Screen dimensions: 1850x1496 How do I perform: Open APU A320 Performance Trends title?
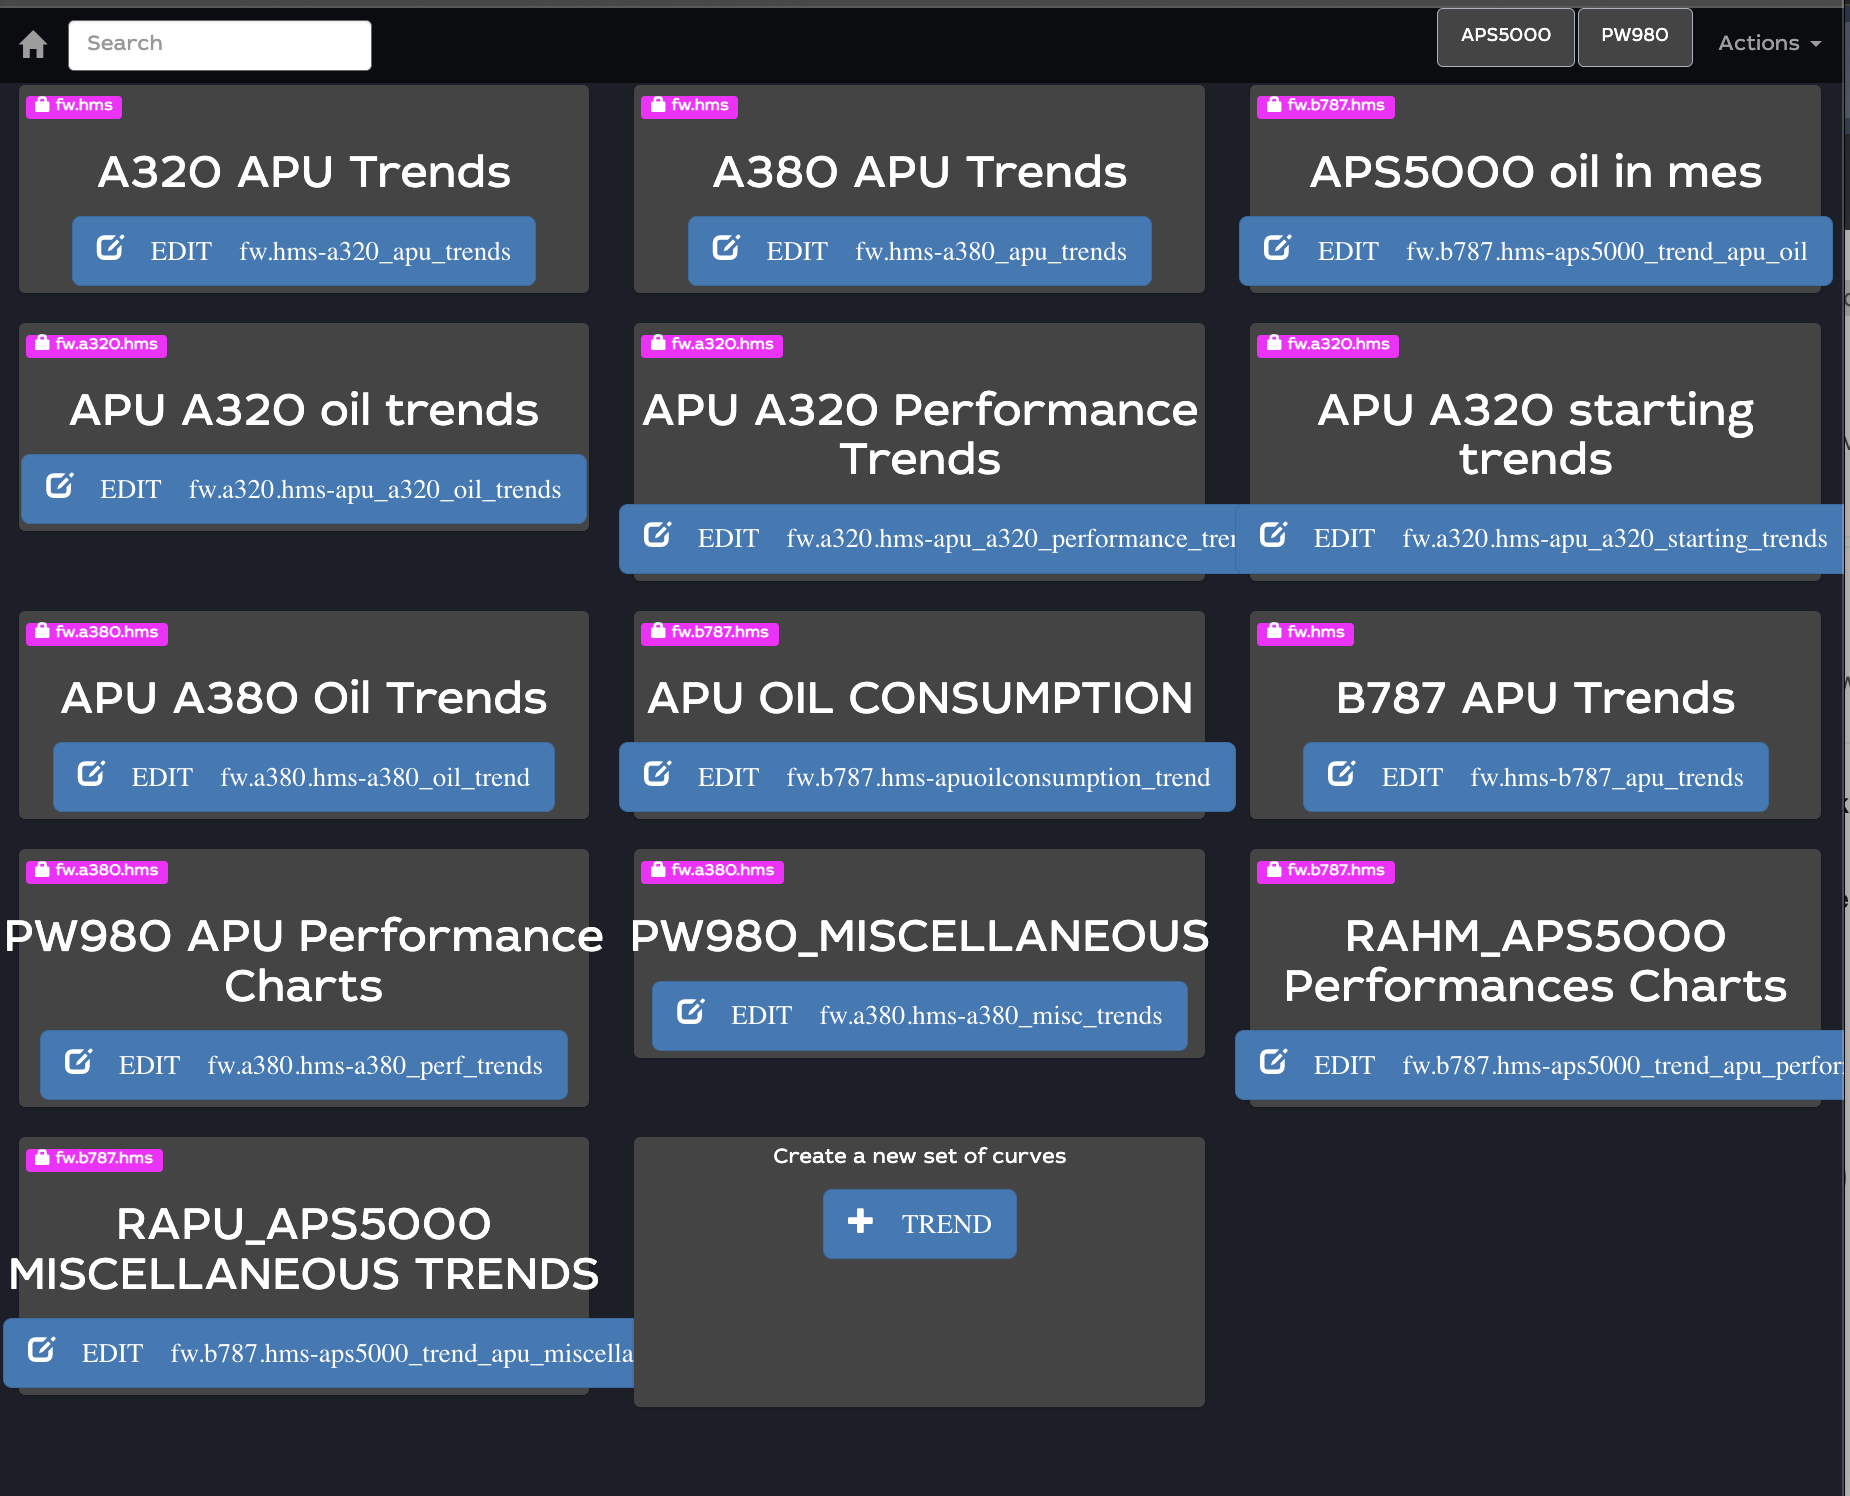click(x=920, y=434)
